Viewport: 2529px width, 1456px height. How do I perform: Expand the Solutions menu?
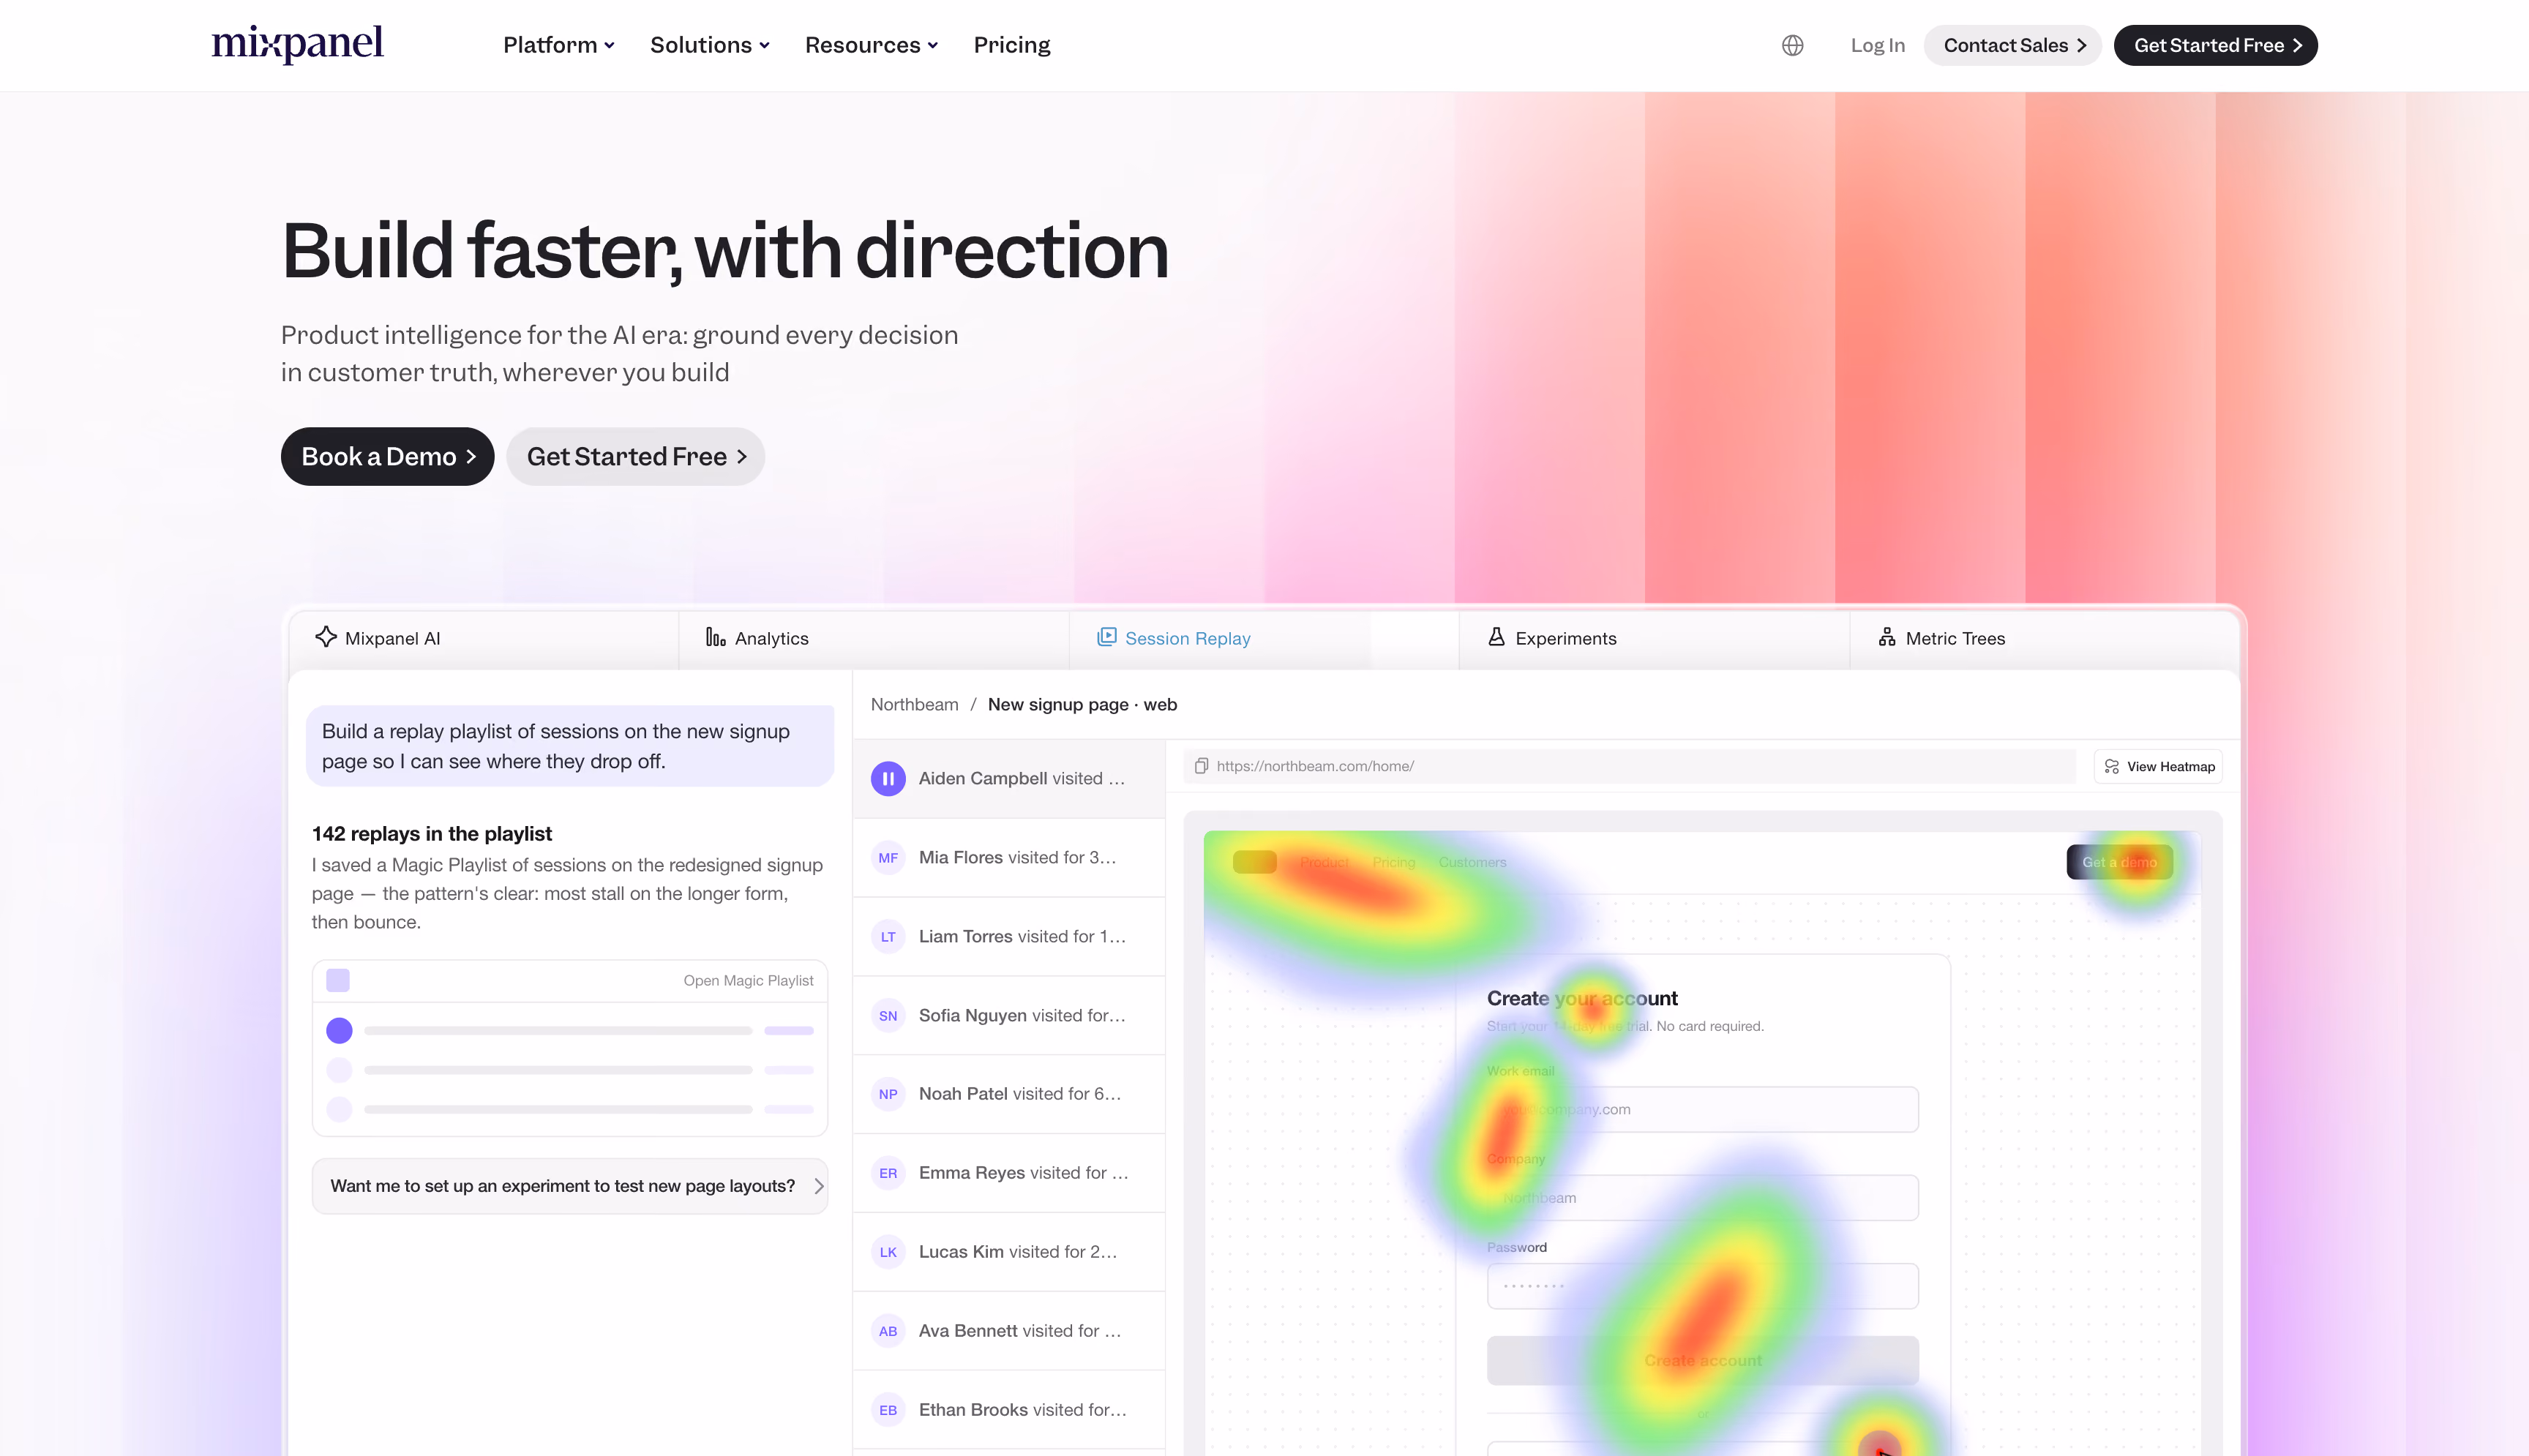709,45
